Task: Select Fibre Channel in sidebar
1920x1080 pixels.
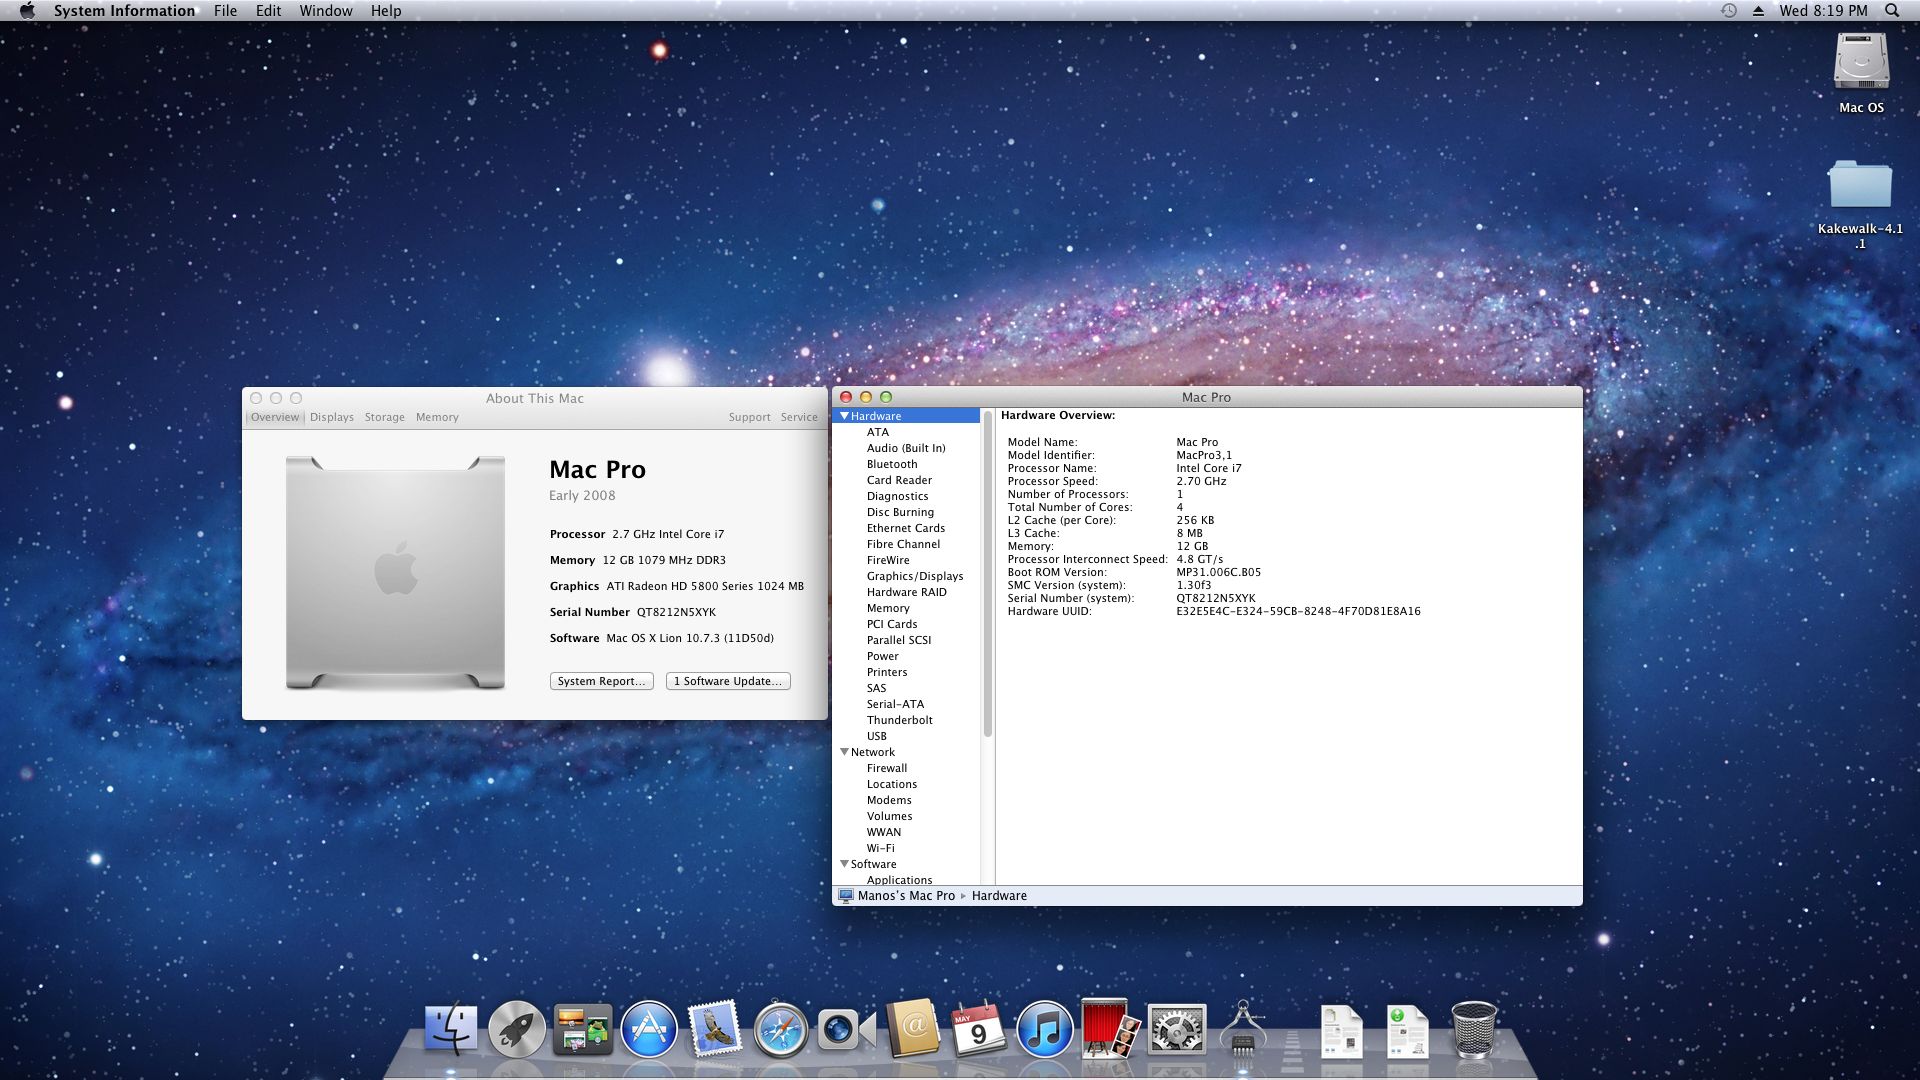Action: pos(903,544)
